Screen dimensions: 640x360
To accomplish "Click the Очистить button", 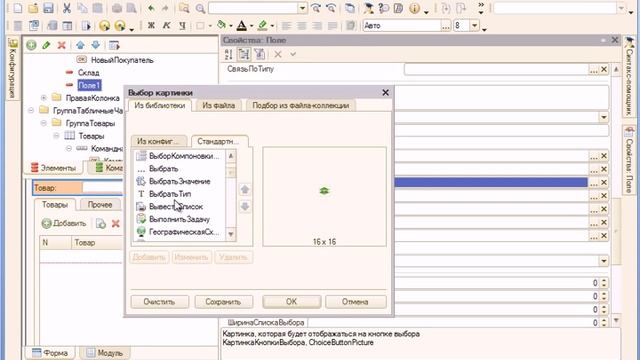I will (x=159, y=302).
